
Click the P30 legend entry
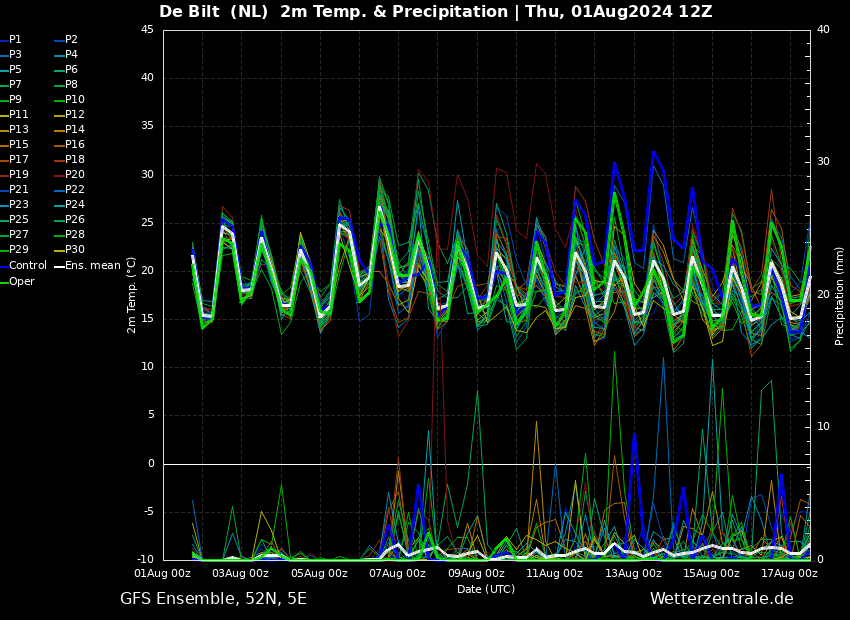pos(75,249)
